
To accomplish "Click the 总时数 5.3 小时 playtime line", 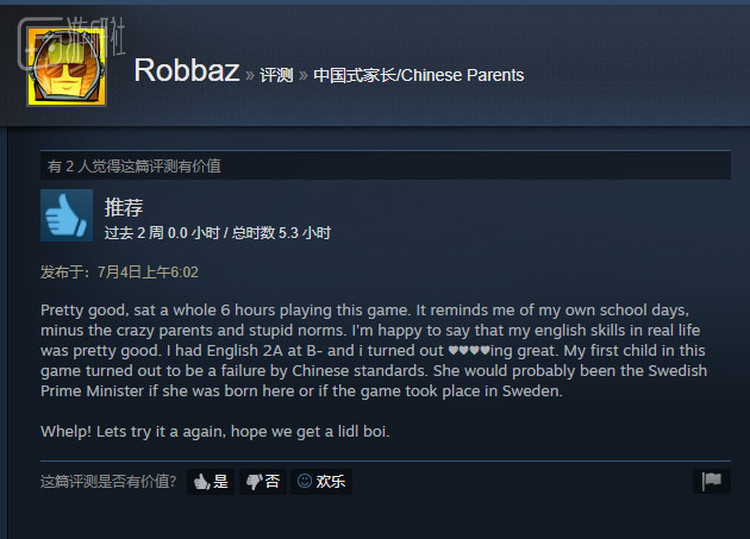I will (x=218, y=233).
